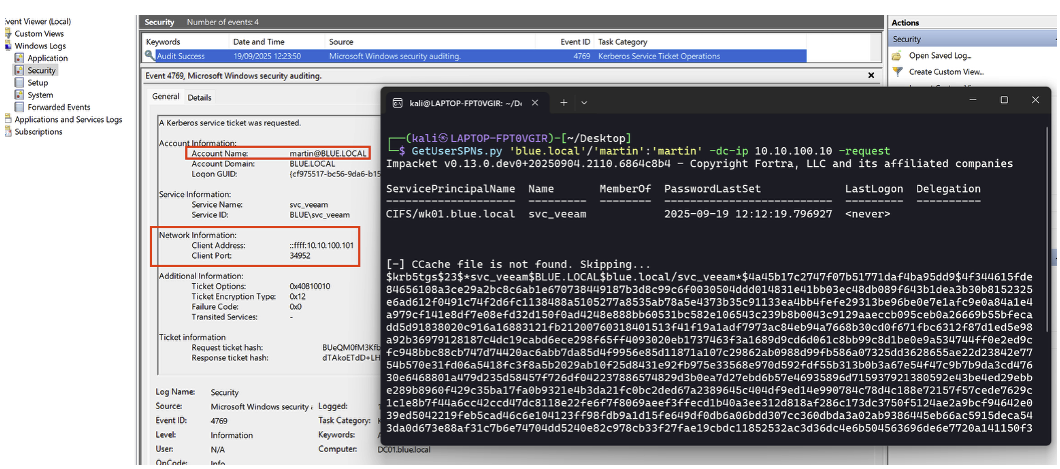
Task: Click the Setup log icon
Action: pos(19,83)
